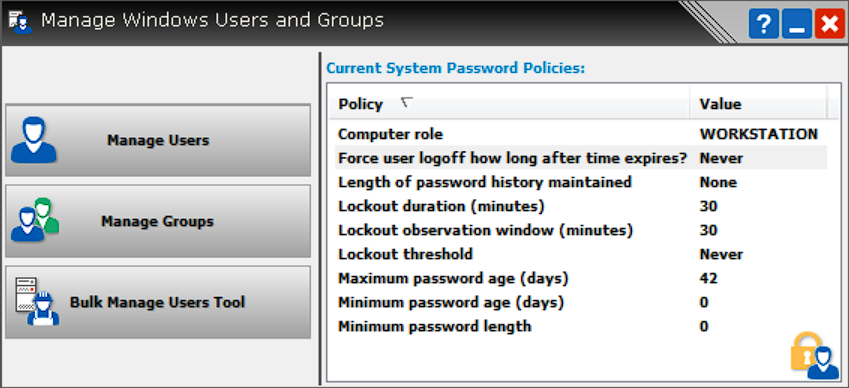Select the Computer role policy row

tap(578, 134)
